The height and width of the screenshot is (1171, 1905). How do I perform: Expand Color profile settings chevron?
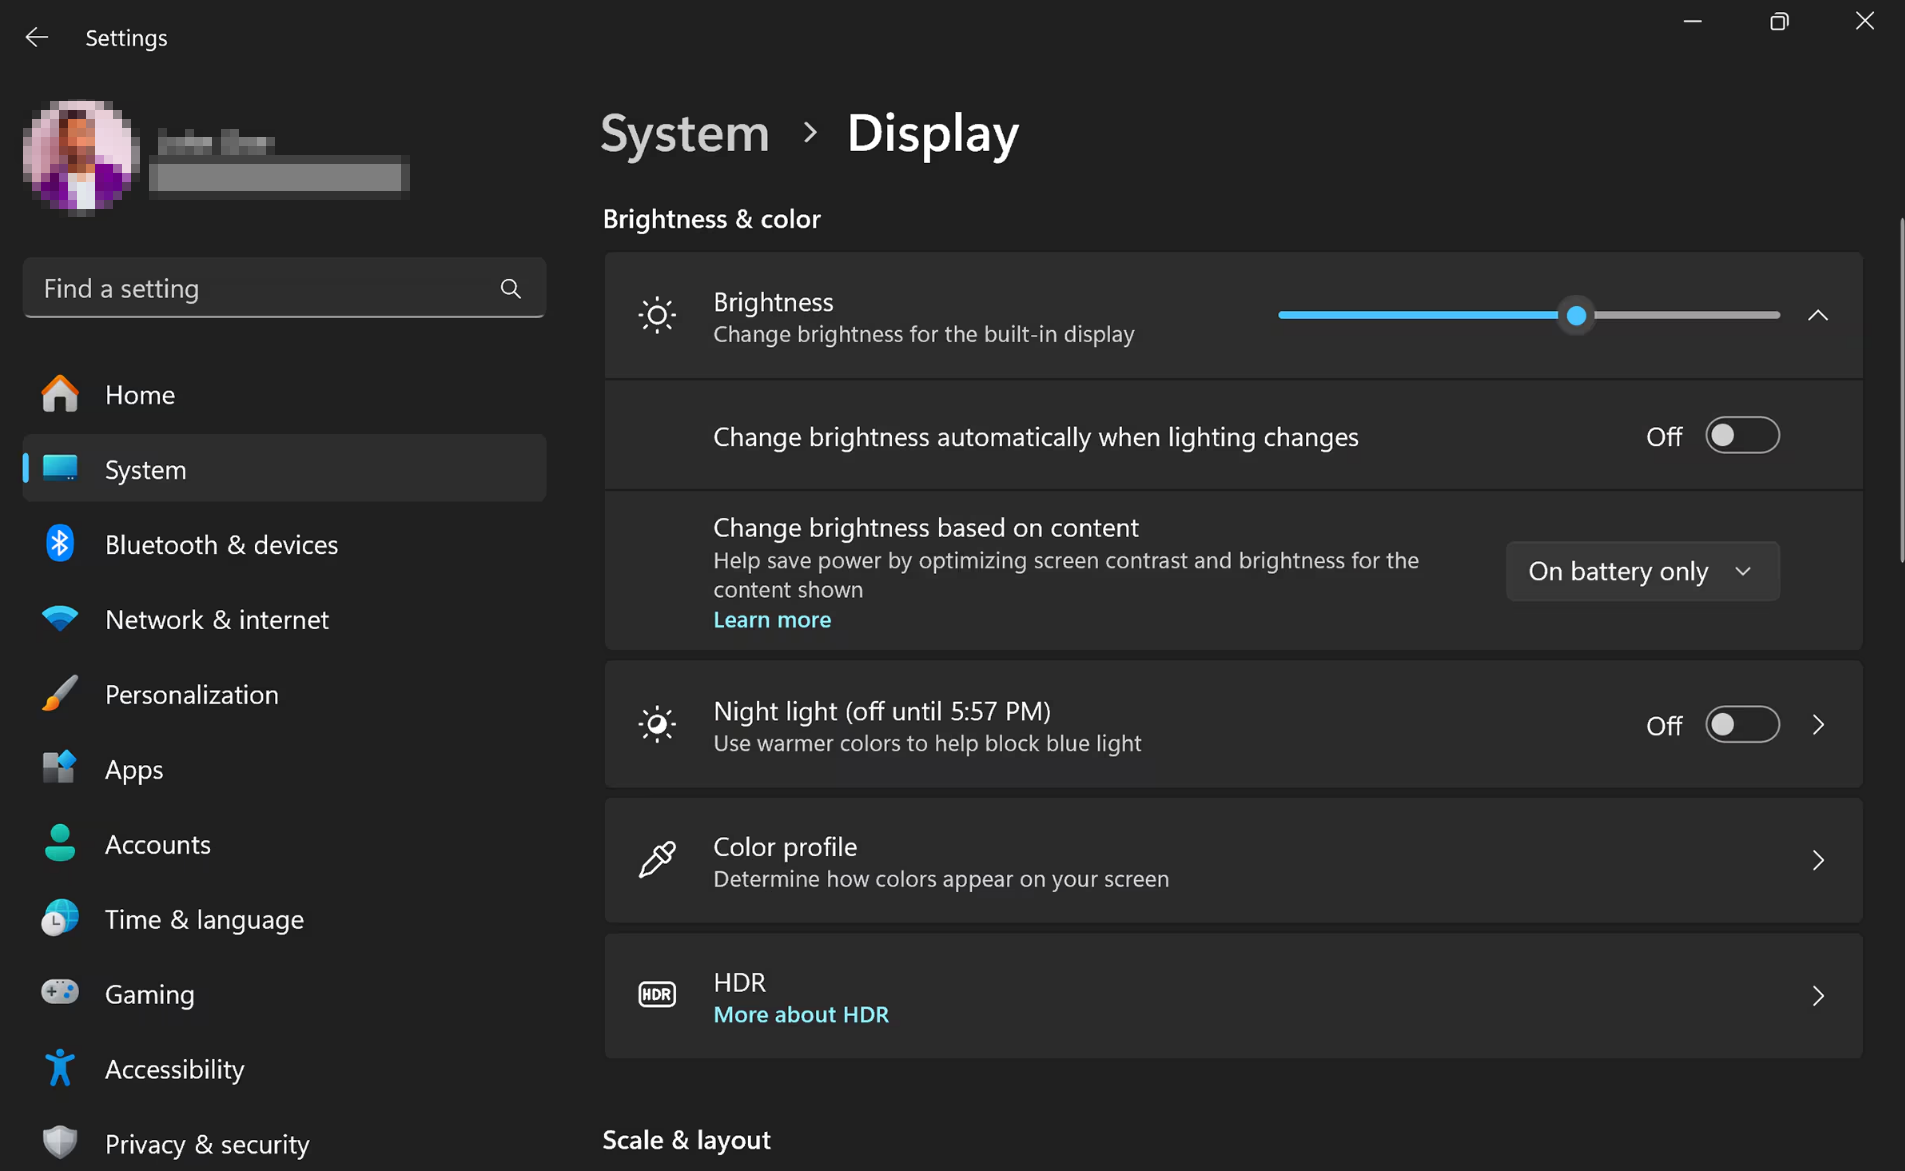click(1817, 860)
